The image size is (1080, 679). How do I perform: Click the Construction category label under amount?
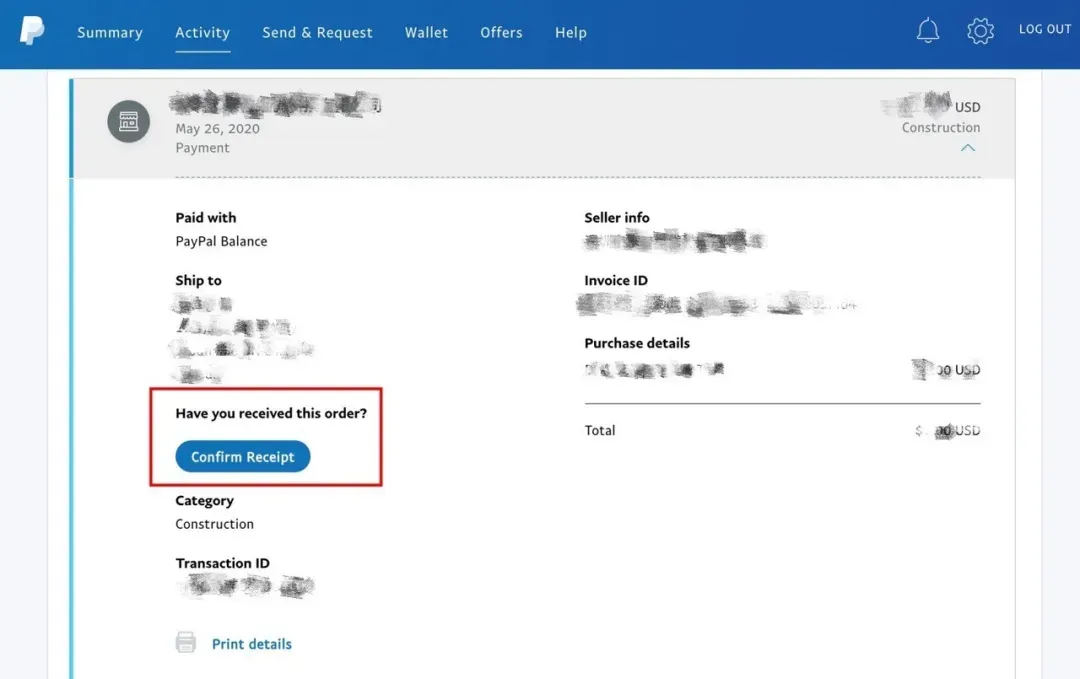coord(941,127)
